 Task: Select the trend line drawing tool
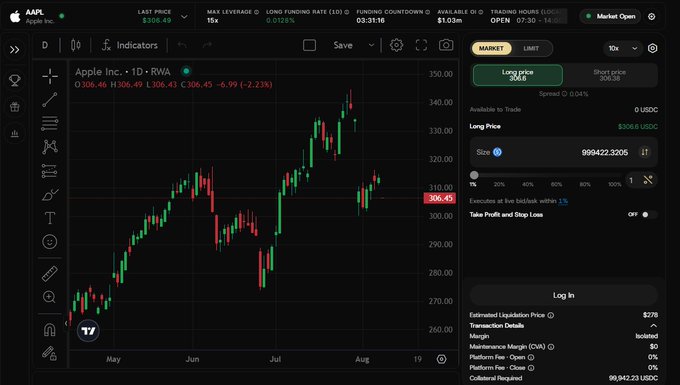pyautogui.click(x=50, y=100)
